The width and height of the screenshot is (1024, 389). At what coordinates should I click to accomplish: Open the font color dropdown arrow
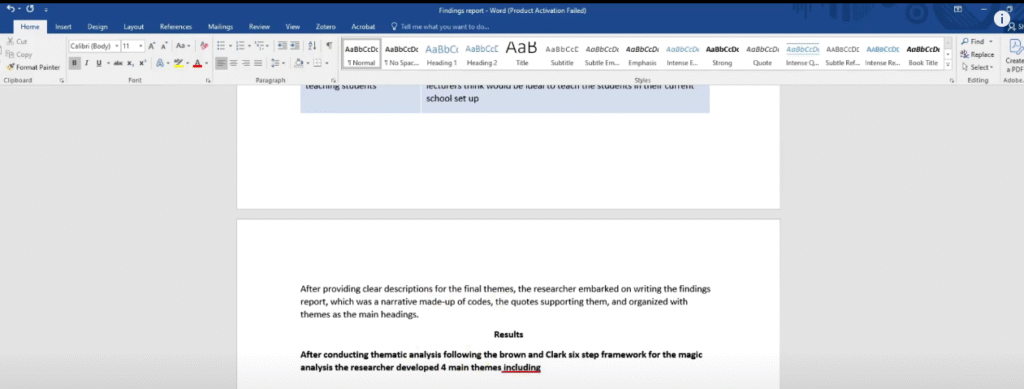point(206,63)
